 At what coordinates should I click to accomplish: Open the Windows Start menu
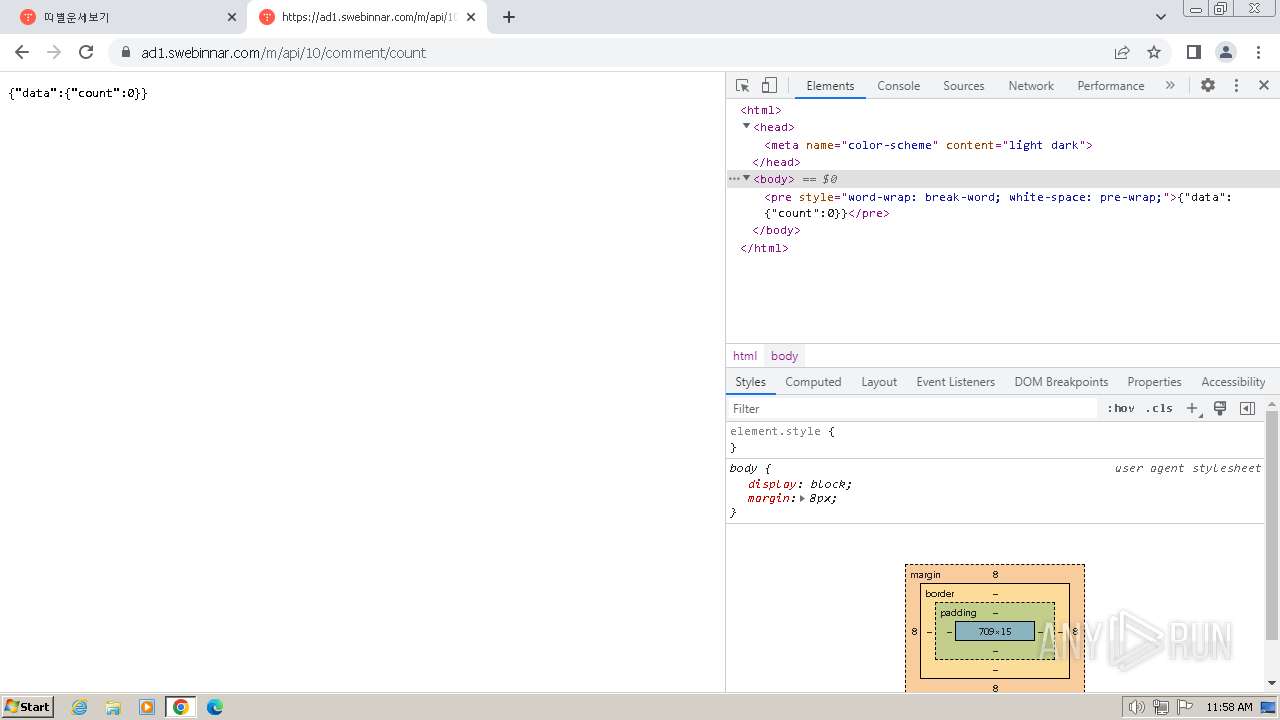[x=28, y=707]
